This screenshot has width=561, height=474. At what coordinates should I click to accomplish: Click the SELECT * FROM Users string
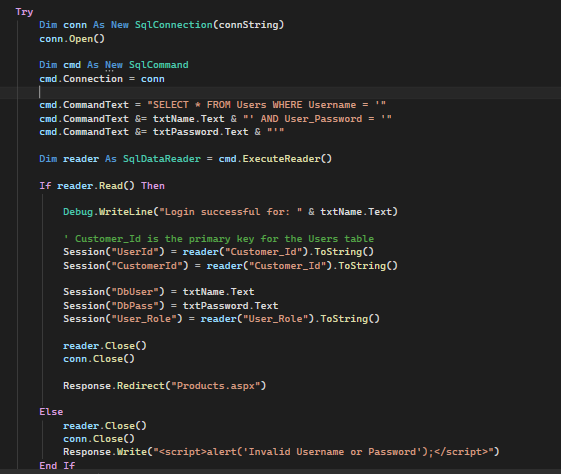click(267, 105)
